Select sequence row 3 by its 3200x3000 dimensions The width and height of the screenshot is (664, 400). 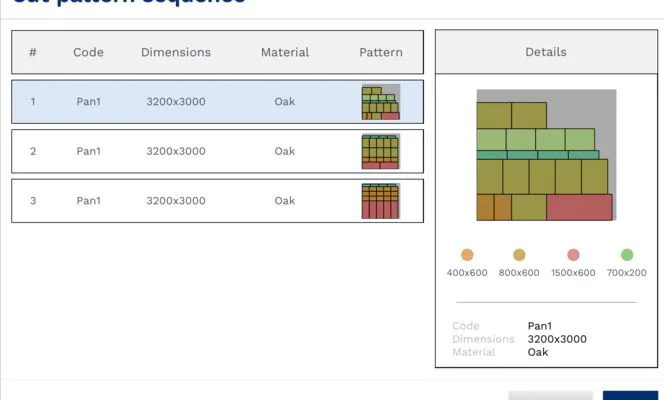[x=176, y=201]
